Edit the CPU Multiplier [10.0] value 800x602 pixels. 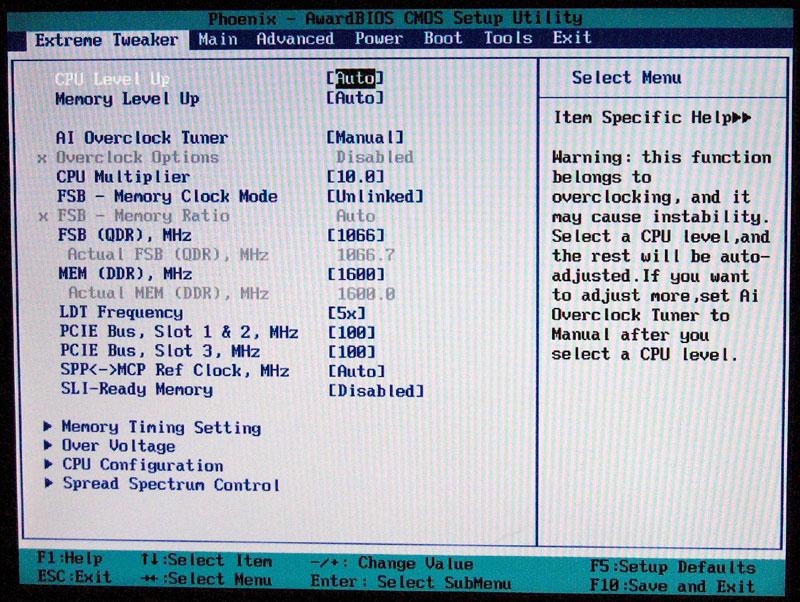(x=356, y=177)
